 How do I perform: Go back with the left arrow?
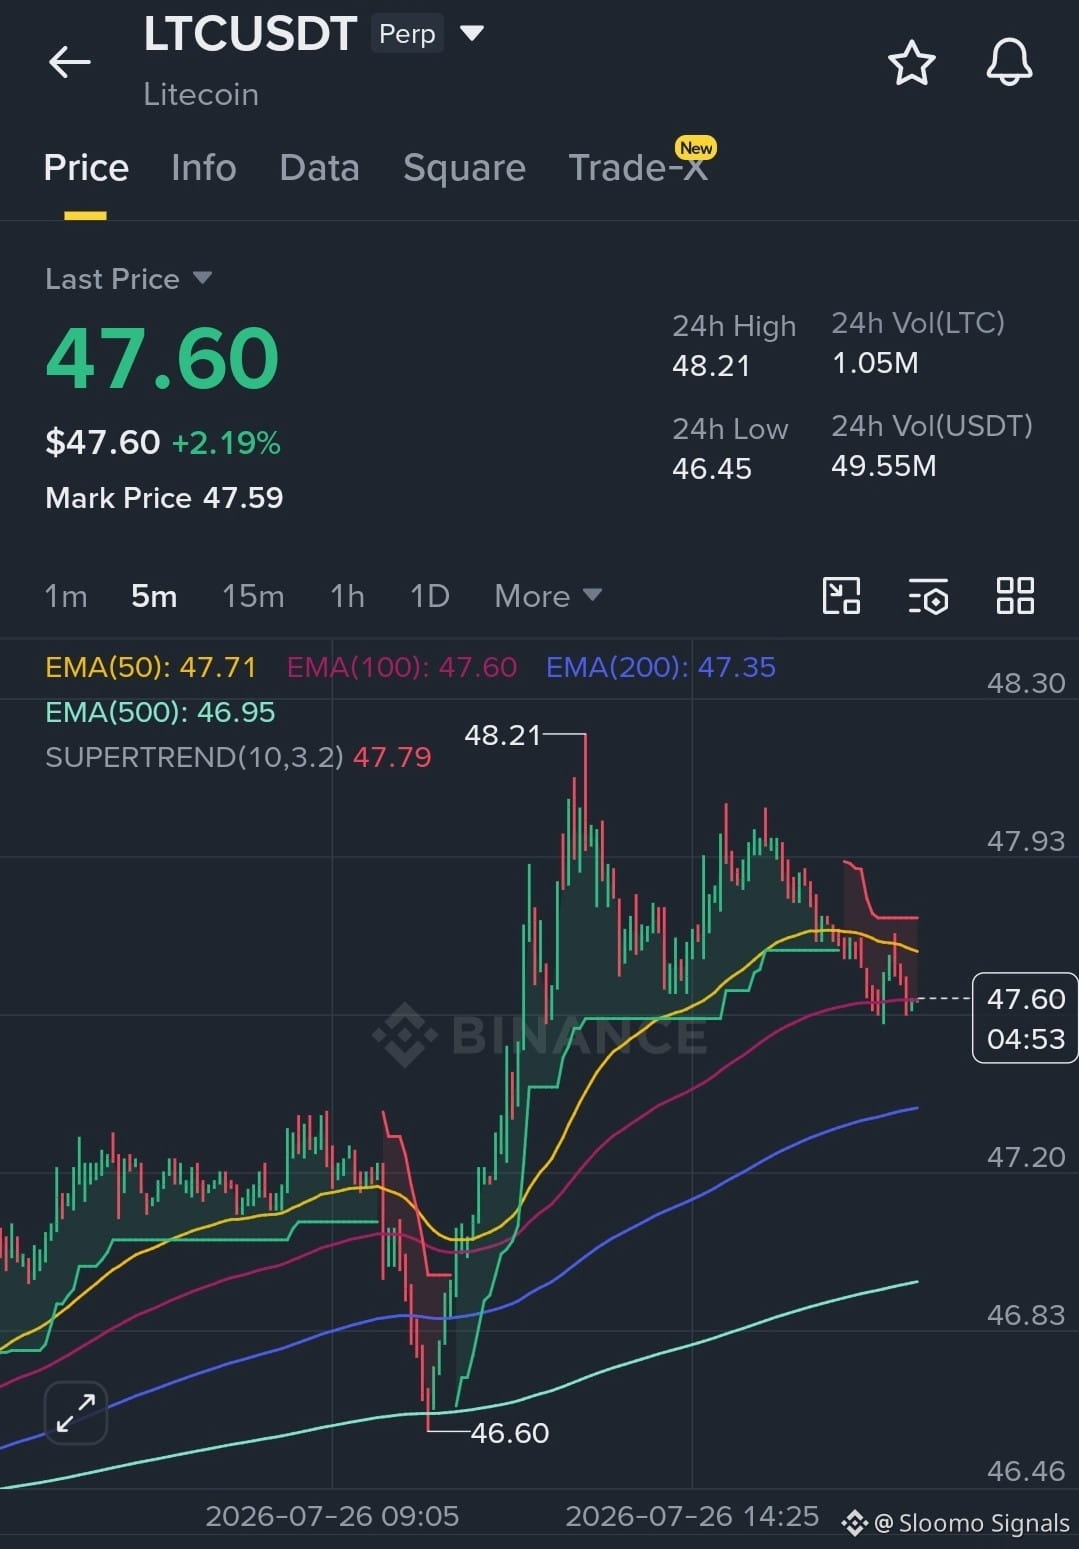pyautogui.click(x=69, y=62)
